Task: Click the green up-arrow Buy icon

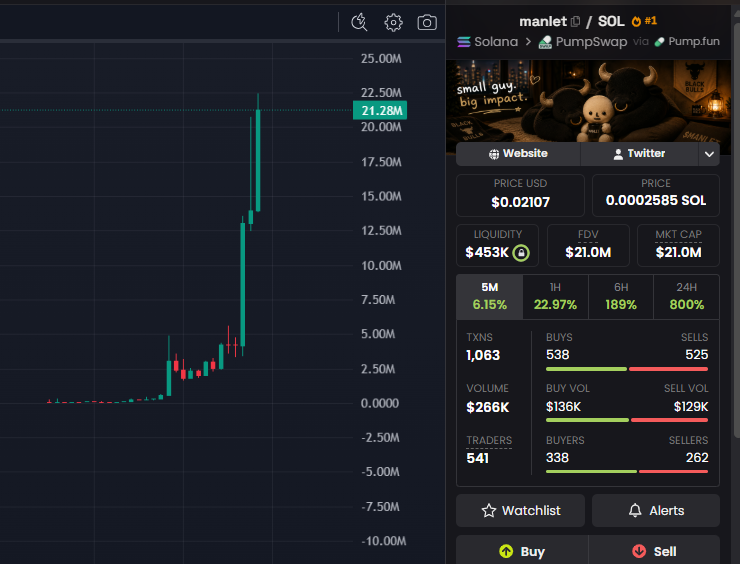Action: pyautogui.click(x=506, y=551)
